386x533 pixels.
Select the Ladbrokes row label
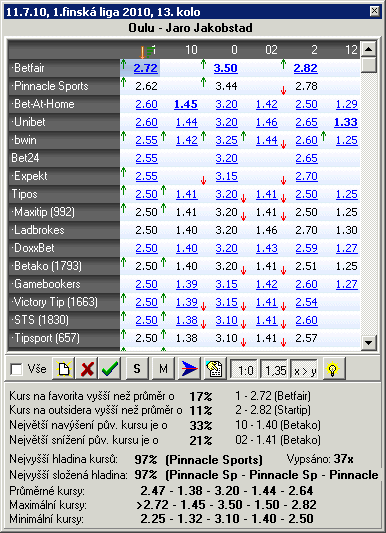64,230
